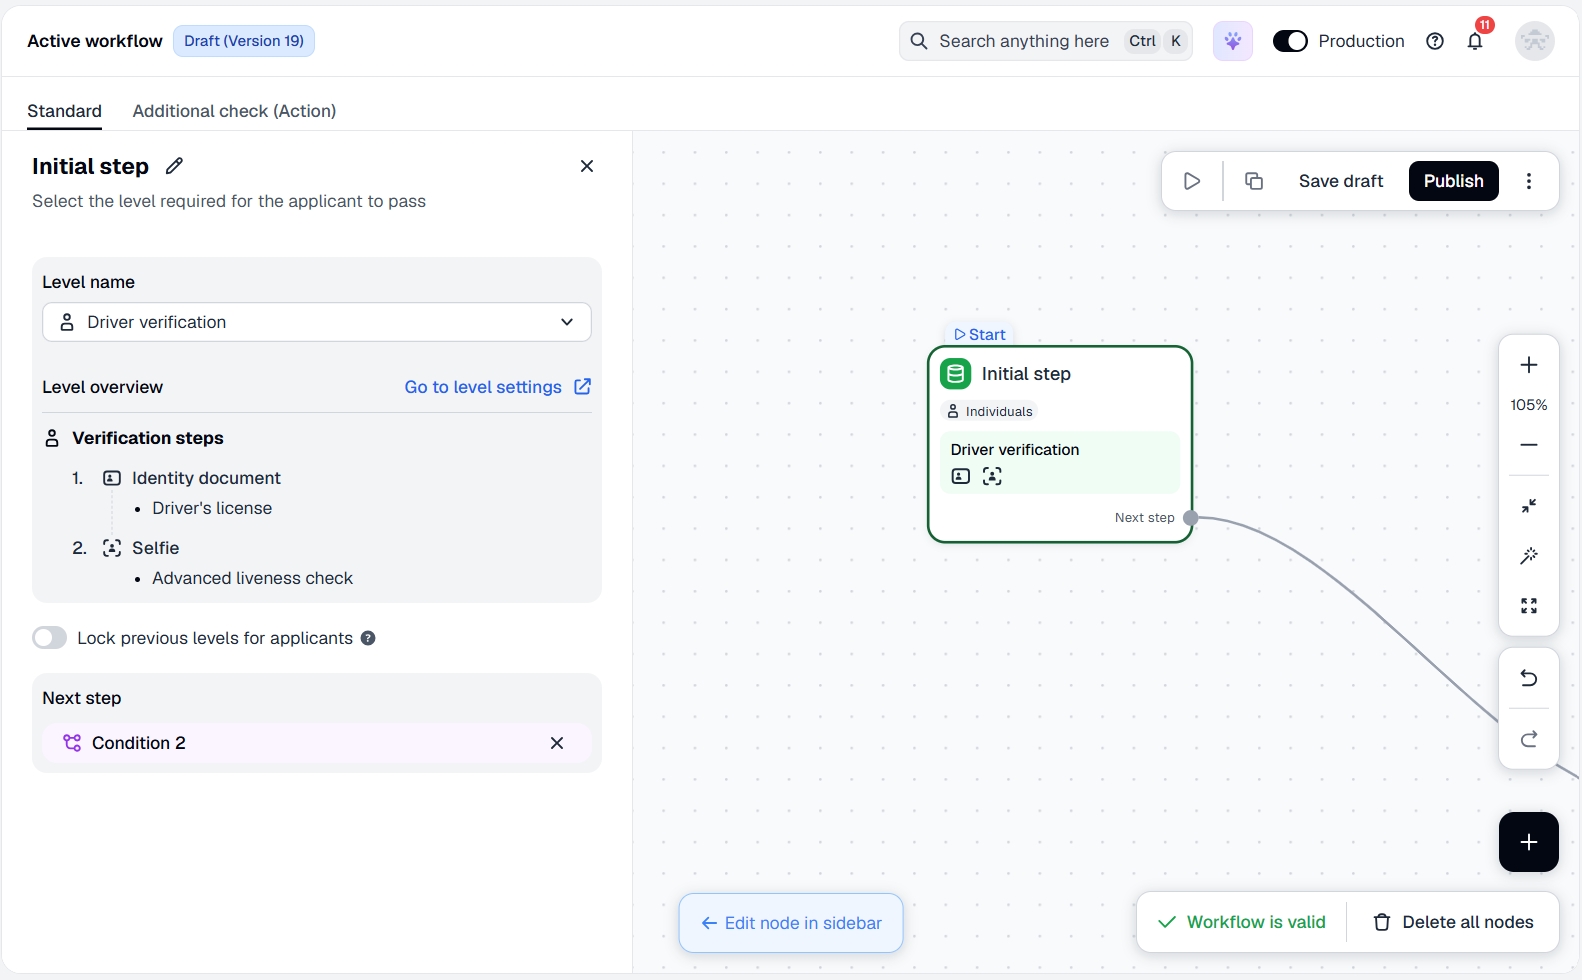This screenshot has width=1582, height=980.
Task: Run the workflow test play icon
Action: 1192,181
